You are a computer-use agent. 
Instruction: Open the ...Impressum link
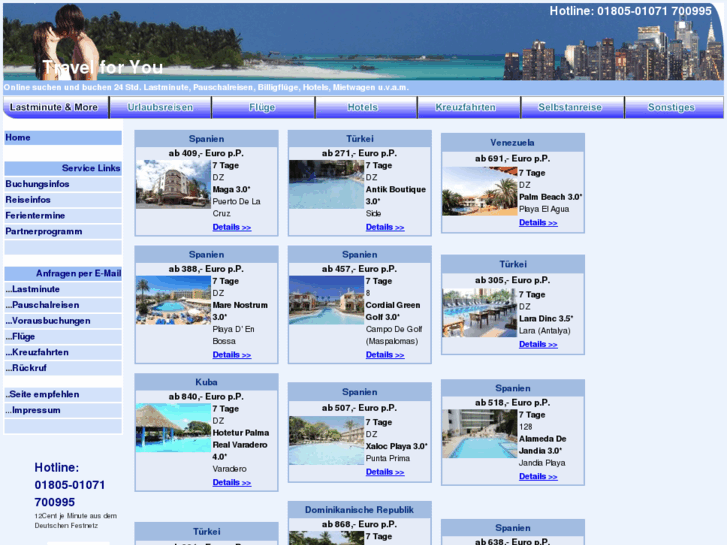63,410
